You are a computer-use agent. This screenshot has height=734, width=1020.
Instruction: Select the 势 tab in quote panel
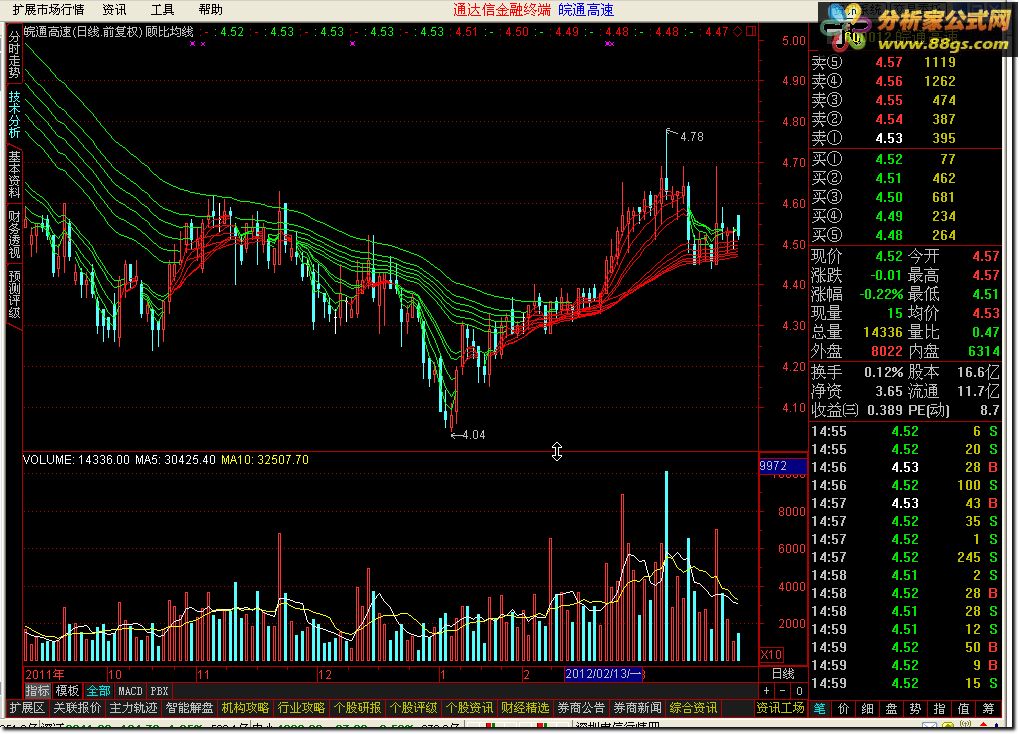point(916,709)
